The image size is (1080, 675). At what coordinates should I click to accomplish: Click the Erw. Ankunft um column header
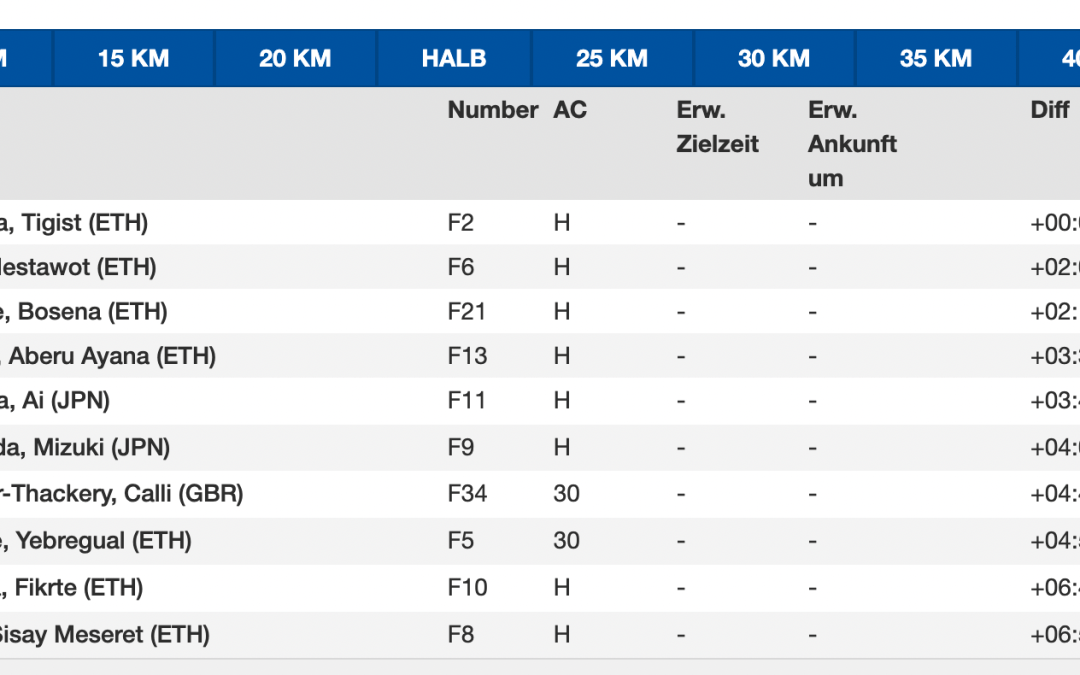tap(852, 144)
